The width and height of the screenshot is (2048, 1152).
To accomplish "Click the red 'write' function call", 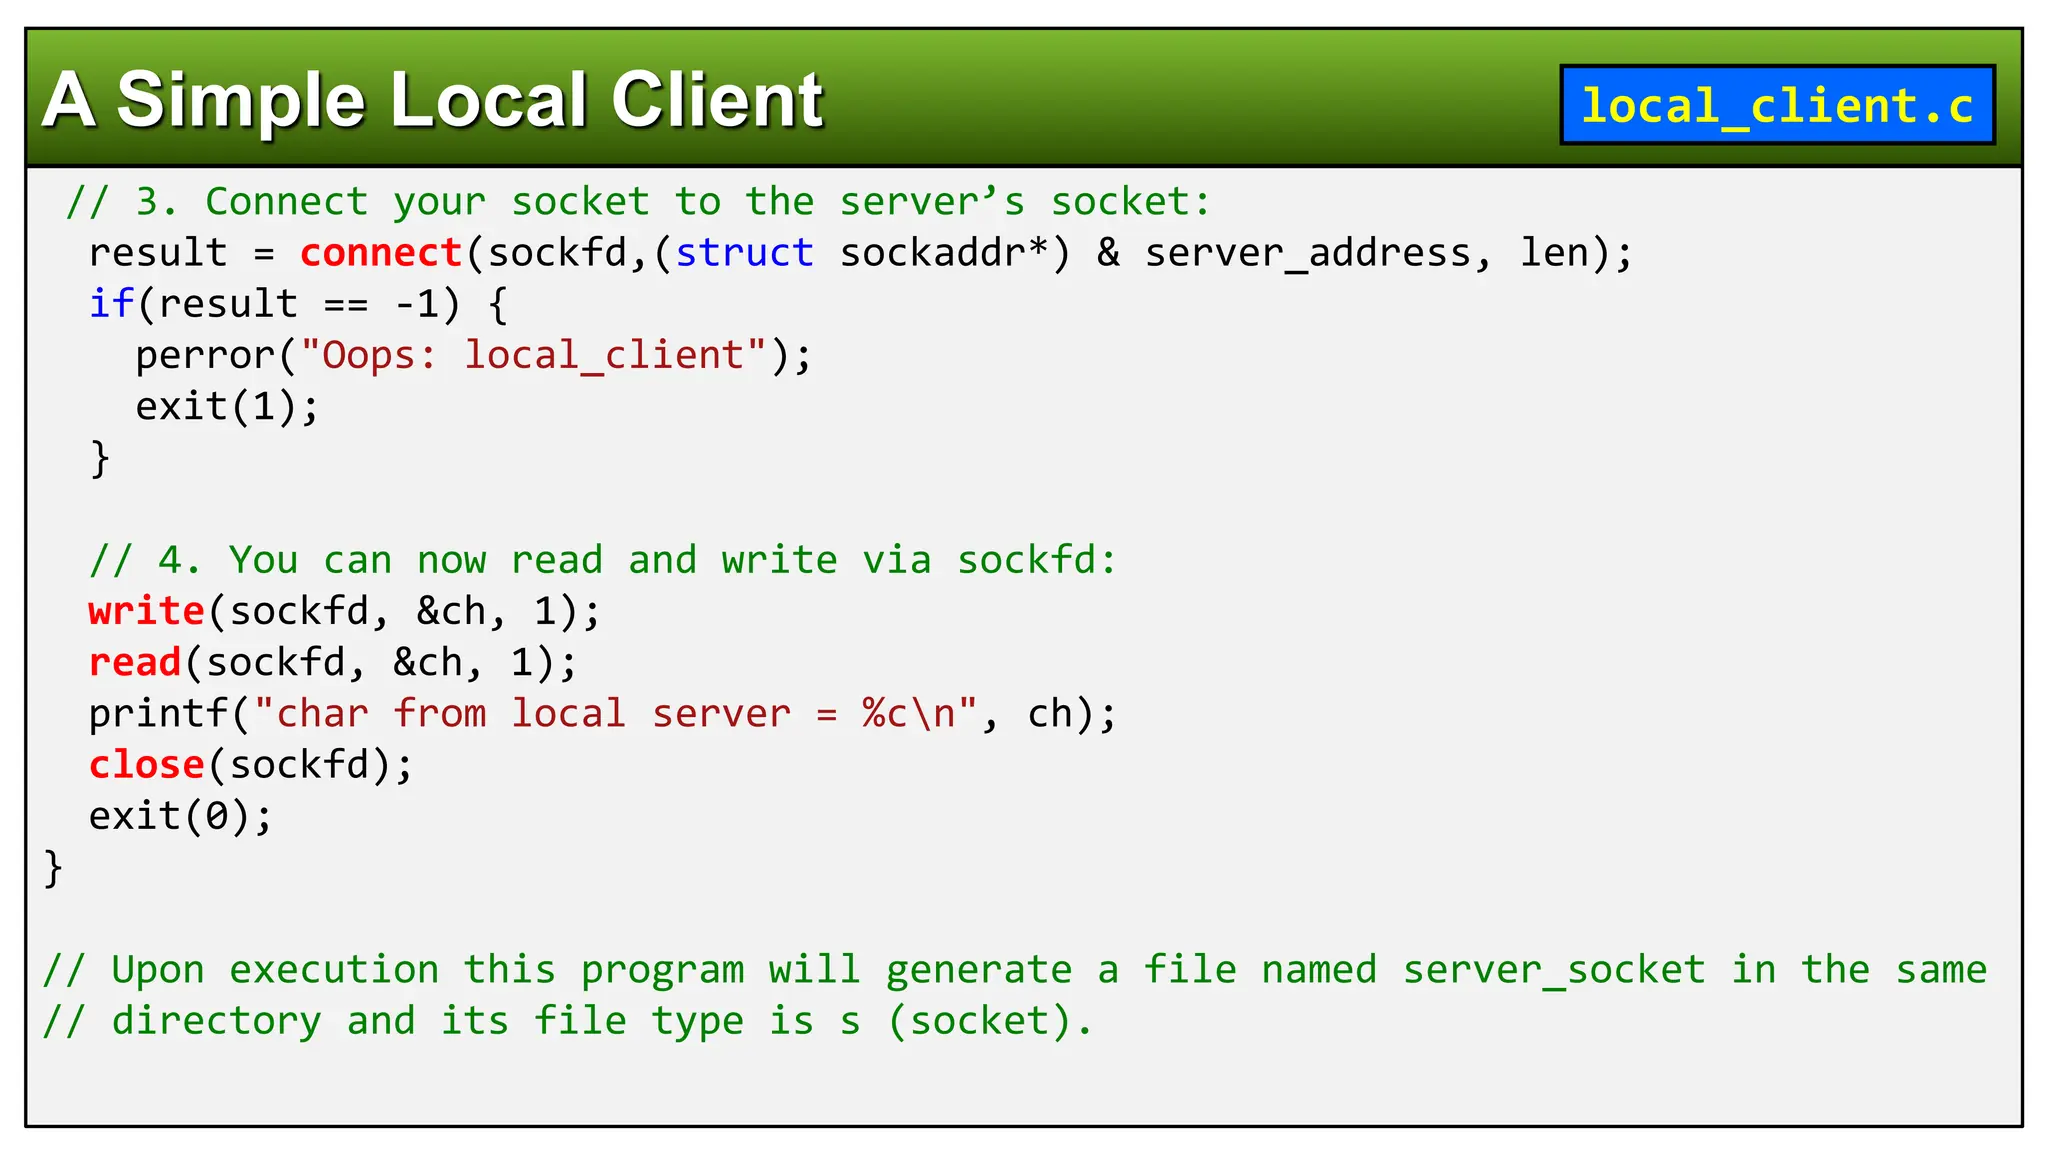I will pos(146,611).
